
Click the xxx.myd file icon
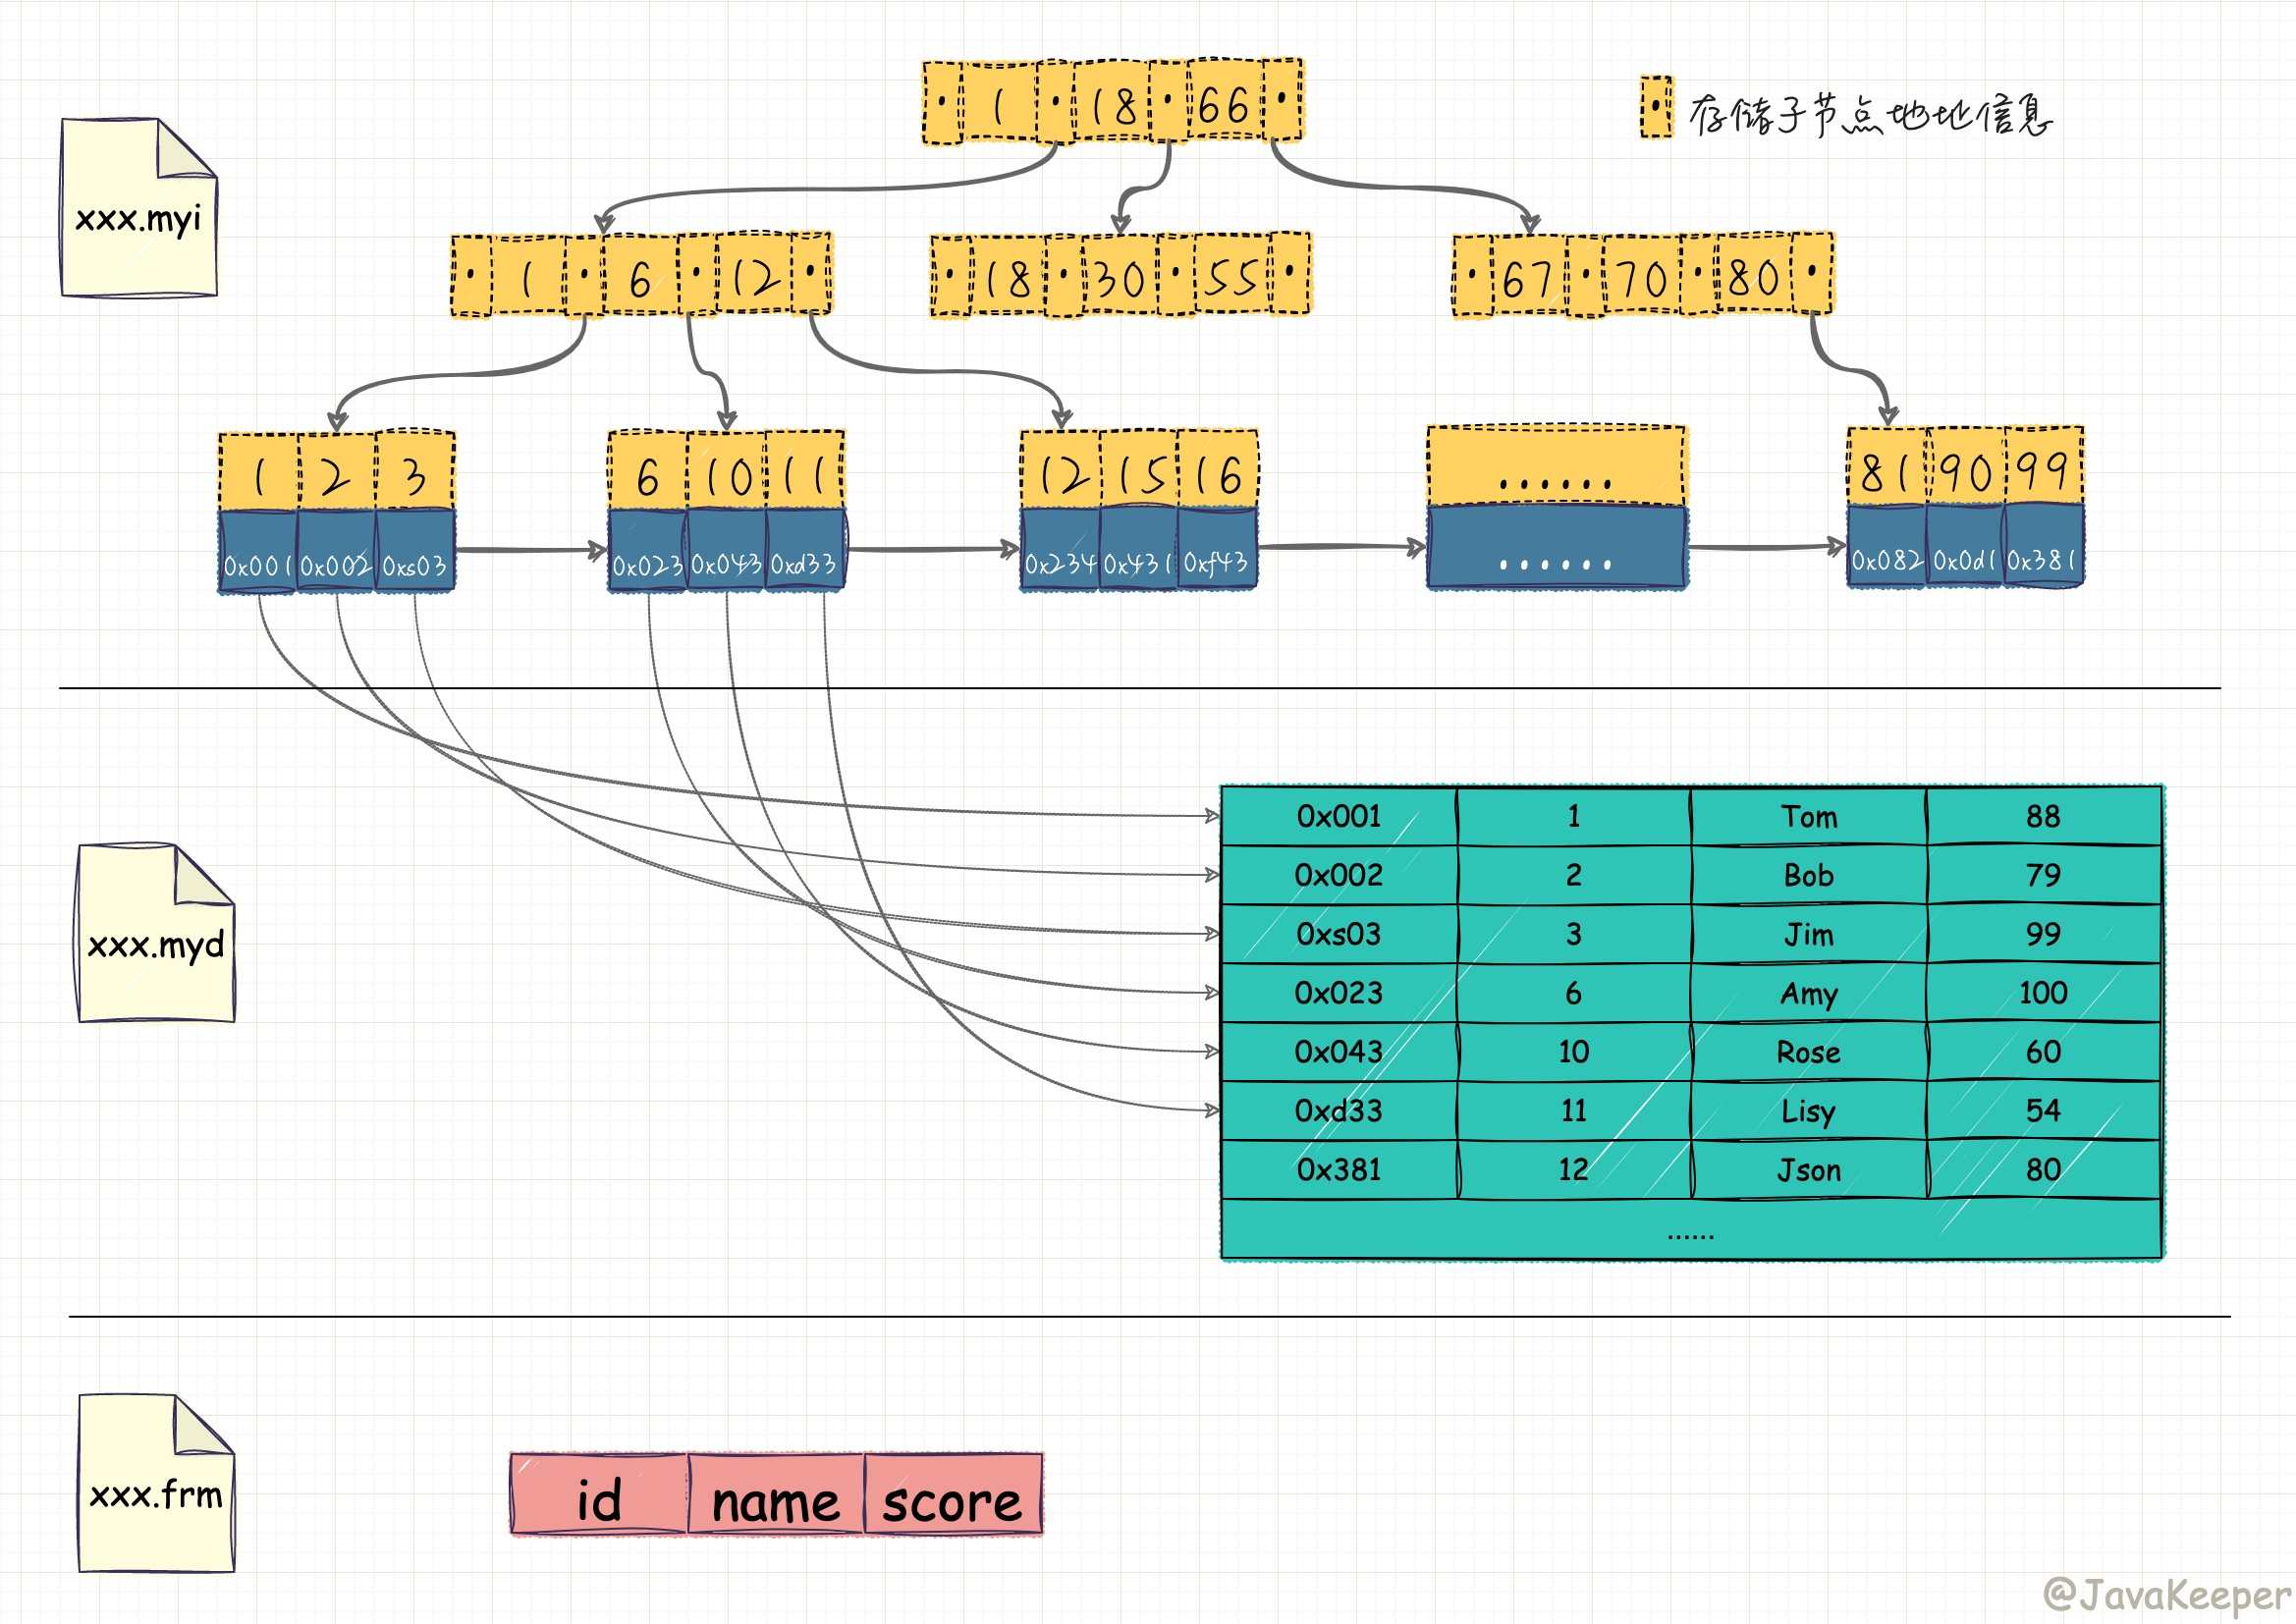(156, 933)
